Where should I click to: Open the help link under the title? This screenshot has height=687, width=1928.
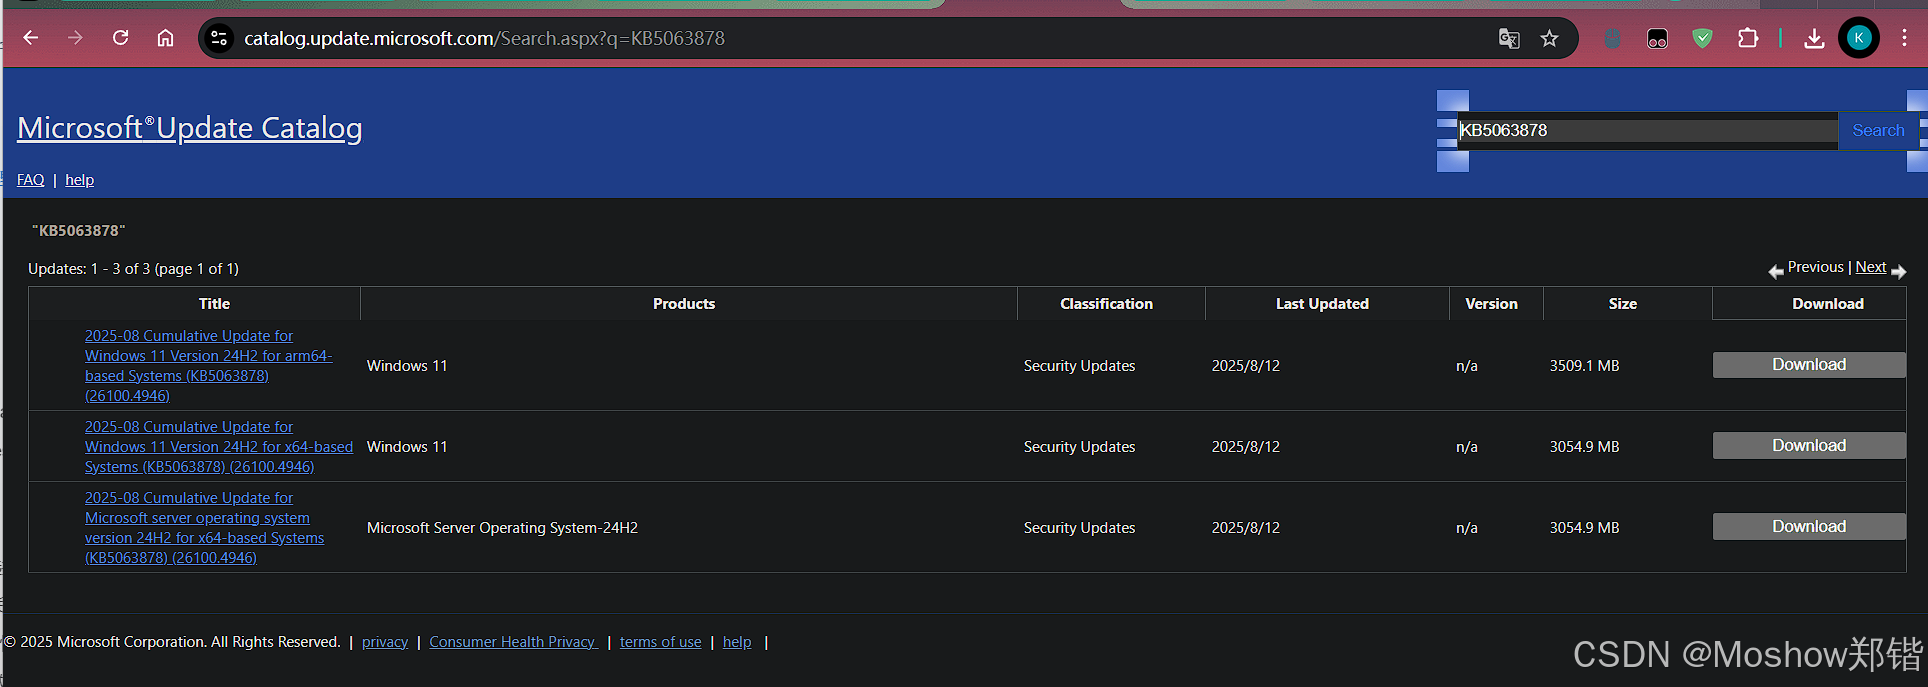click(x=79, y=180)
